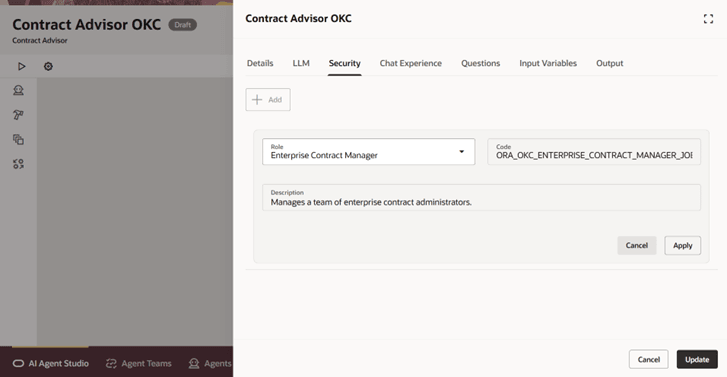
Task: Click the Add button
Action: [268, 100]
